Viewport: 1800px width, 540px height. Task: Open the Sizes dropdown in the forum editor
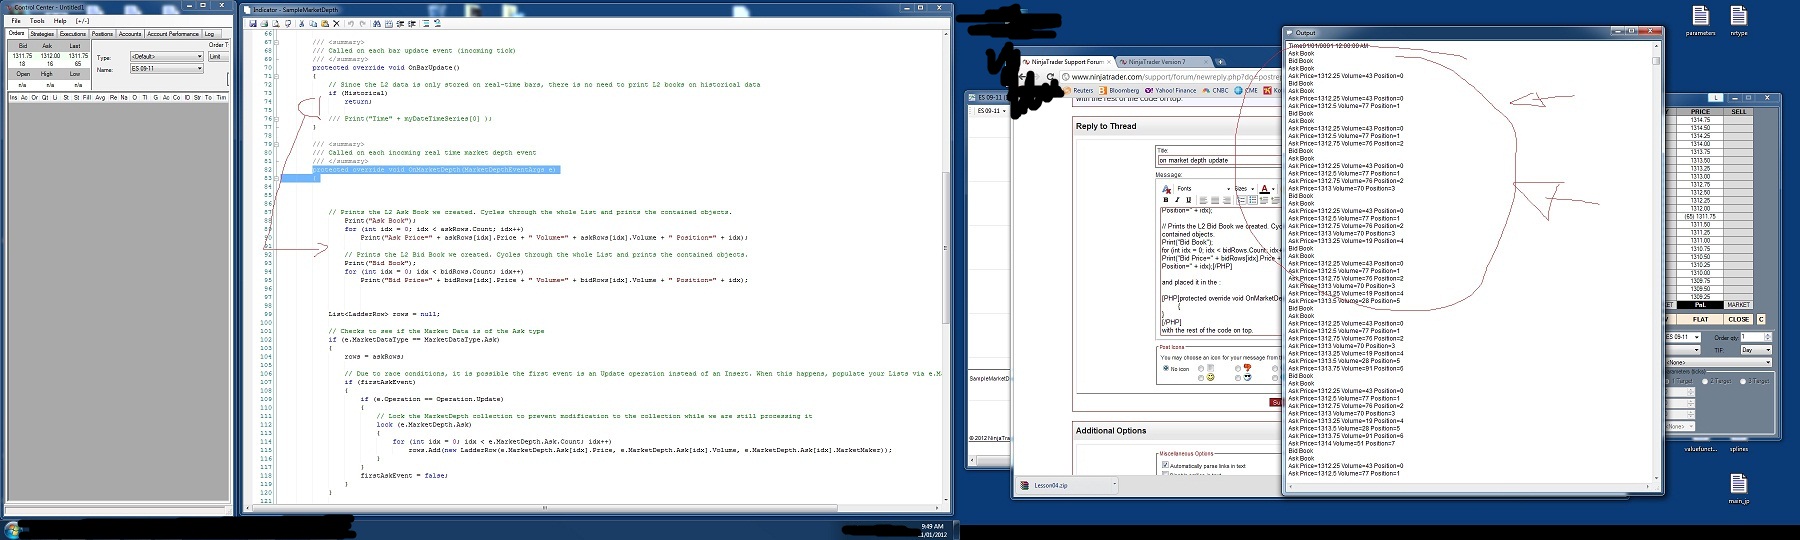[x=1244, y=188]
